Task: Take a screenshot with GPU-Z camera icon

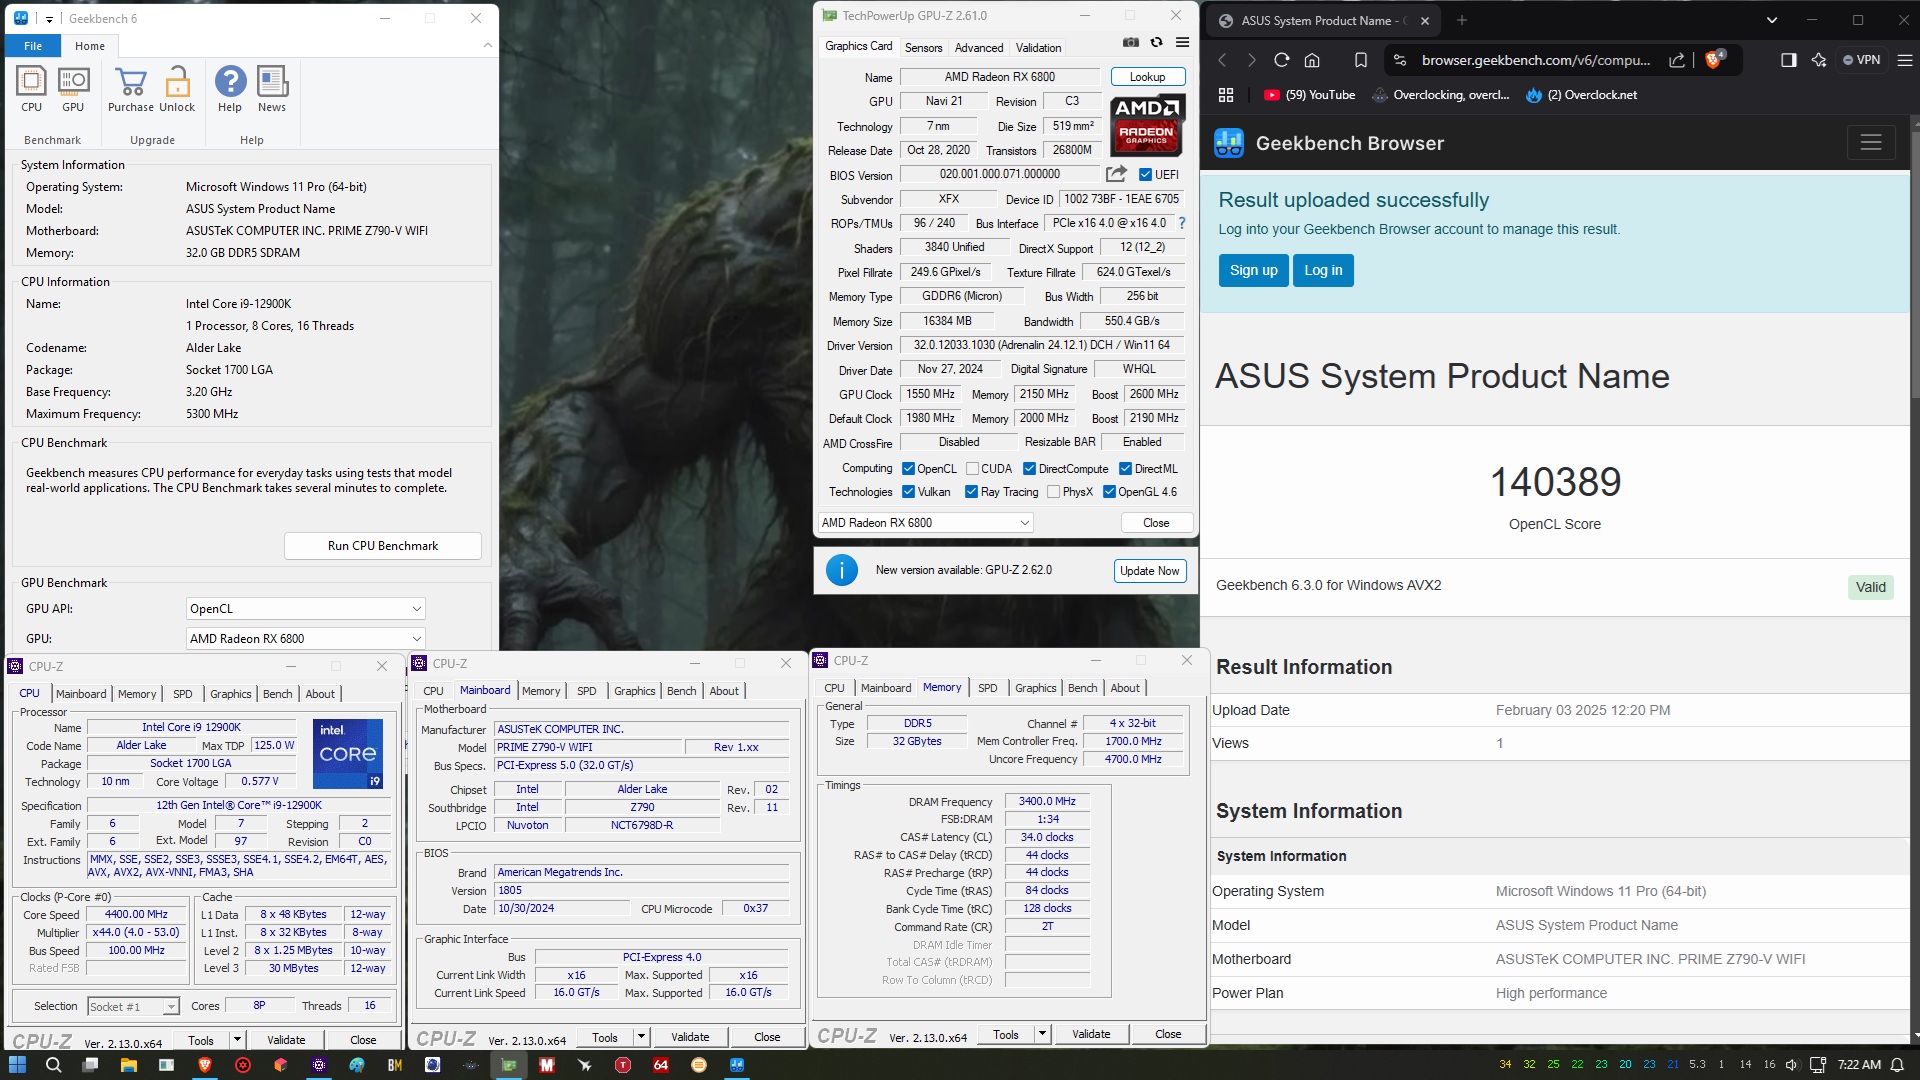Action: 1130,43
